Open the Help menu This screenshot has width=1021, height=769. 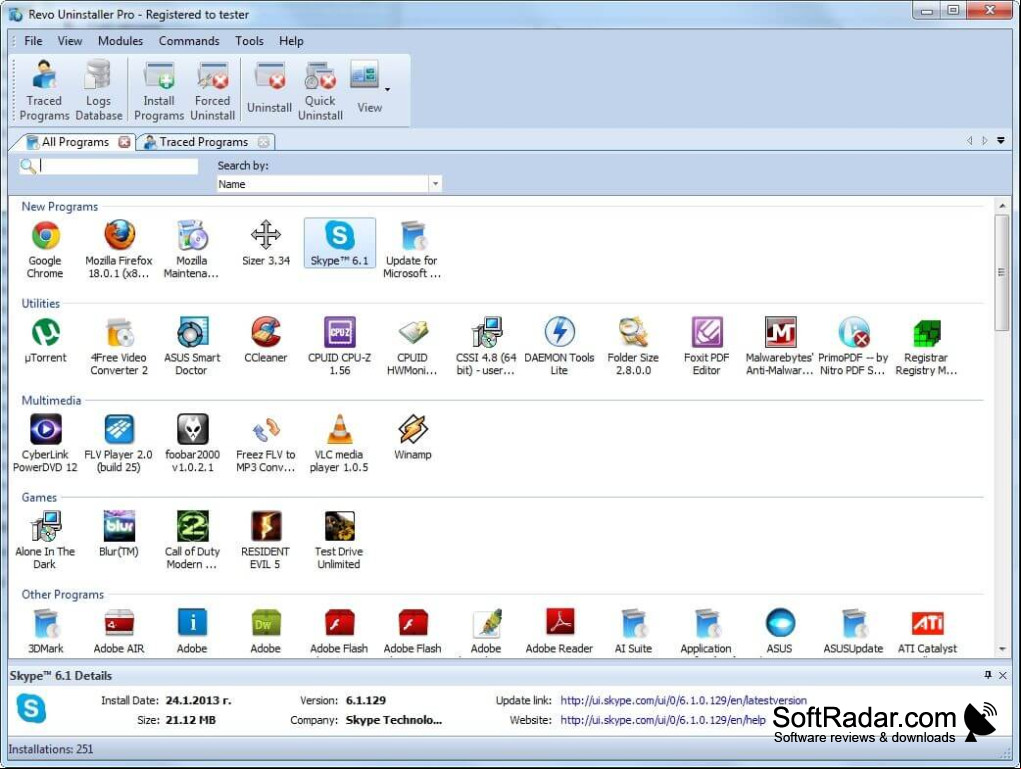point(291,41)
